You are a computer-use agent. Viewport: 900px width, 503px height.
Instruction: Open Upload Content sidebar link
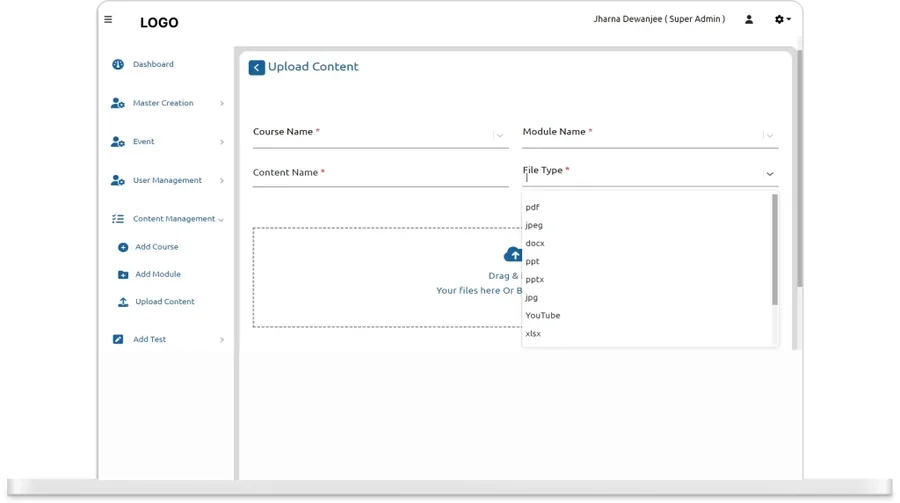click(165, 302)
